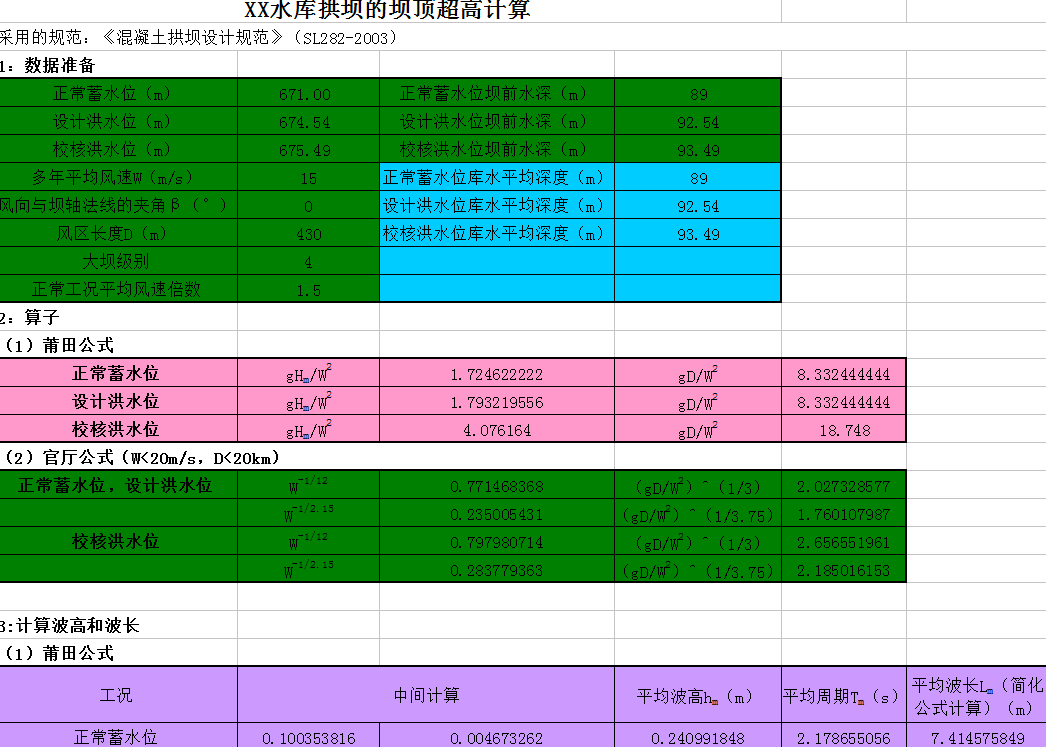Click the cell showing 4.076164
This screenshot has width=1046, height=747.
tap(496, 430)
